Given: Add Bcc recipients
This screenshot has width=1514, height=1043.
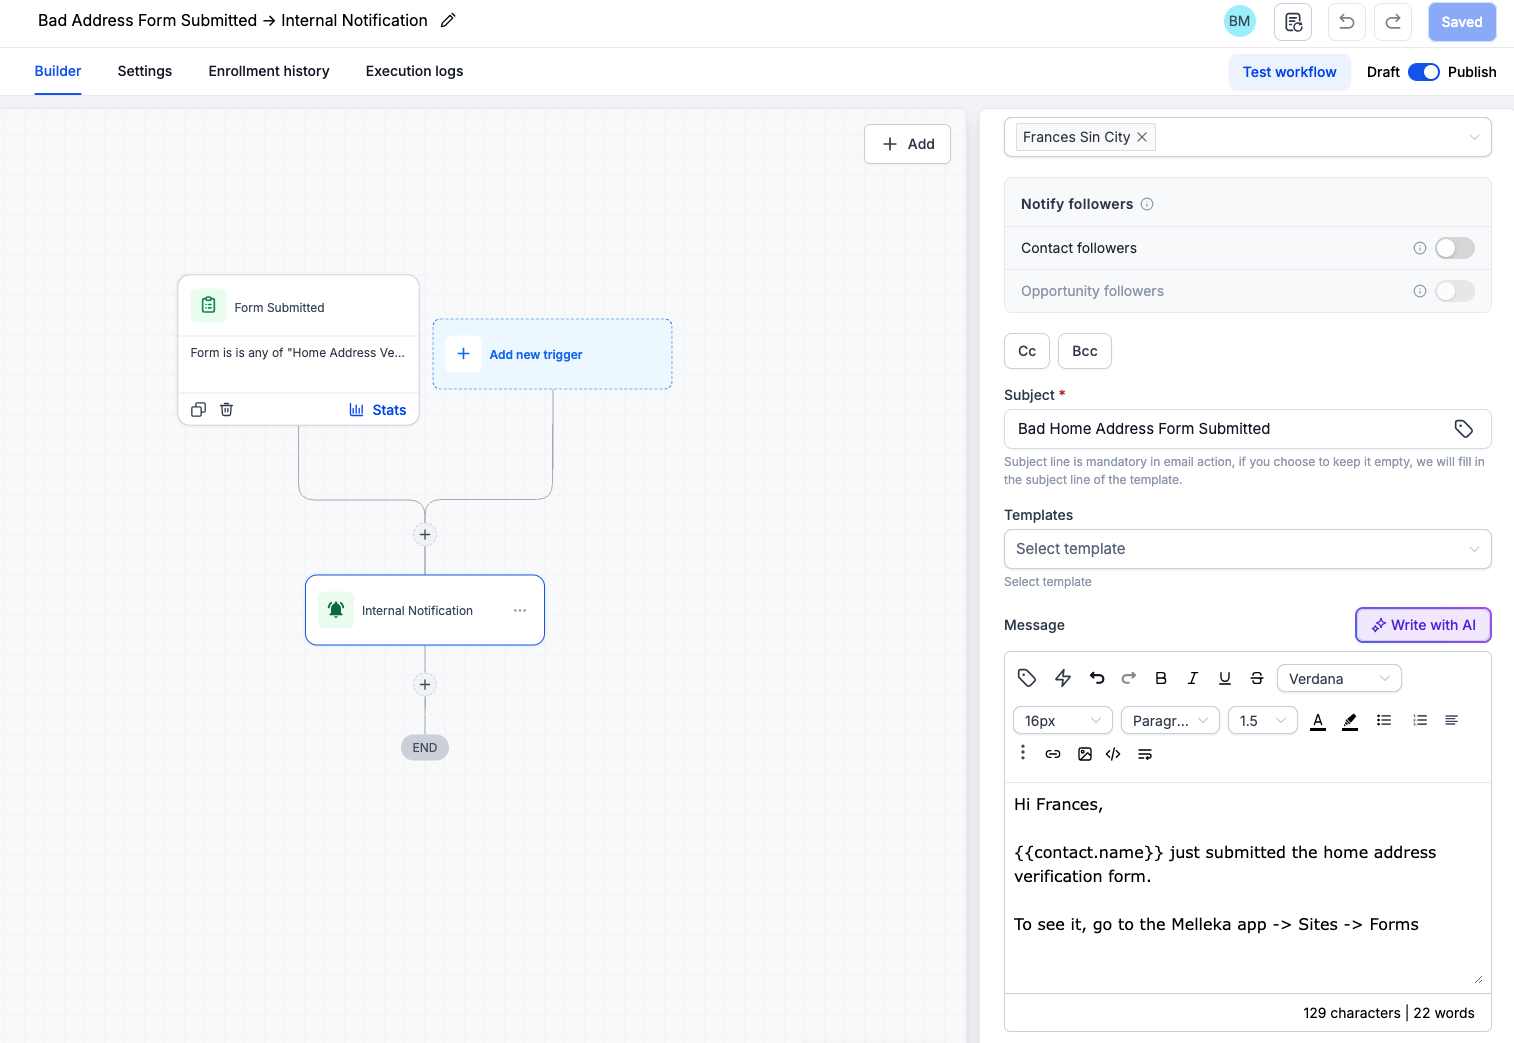Looking at the screenshot, I should [x=1085, y=351].
